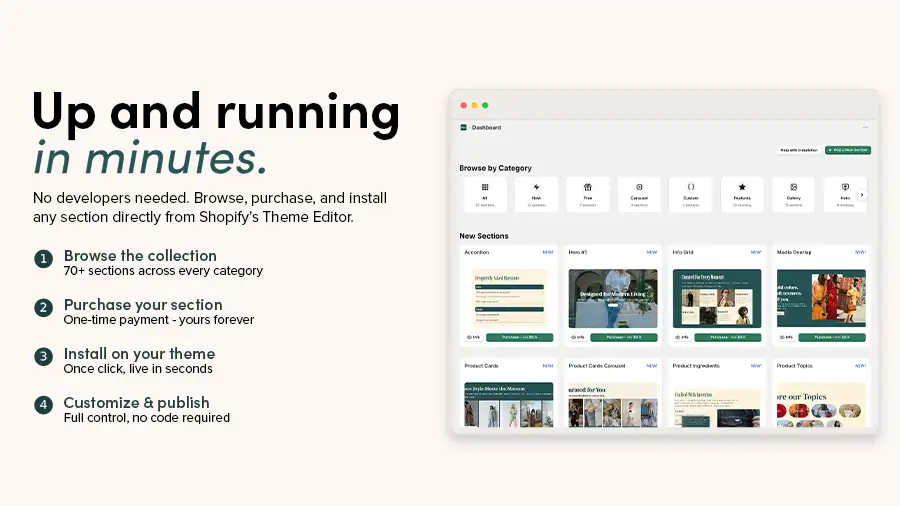
Task: Click the Product Ingredients card title
Action: pos(696,366)
